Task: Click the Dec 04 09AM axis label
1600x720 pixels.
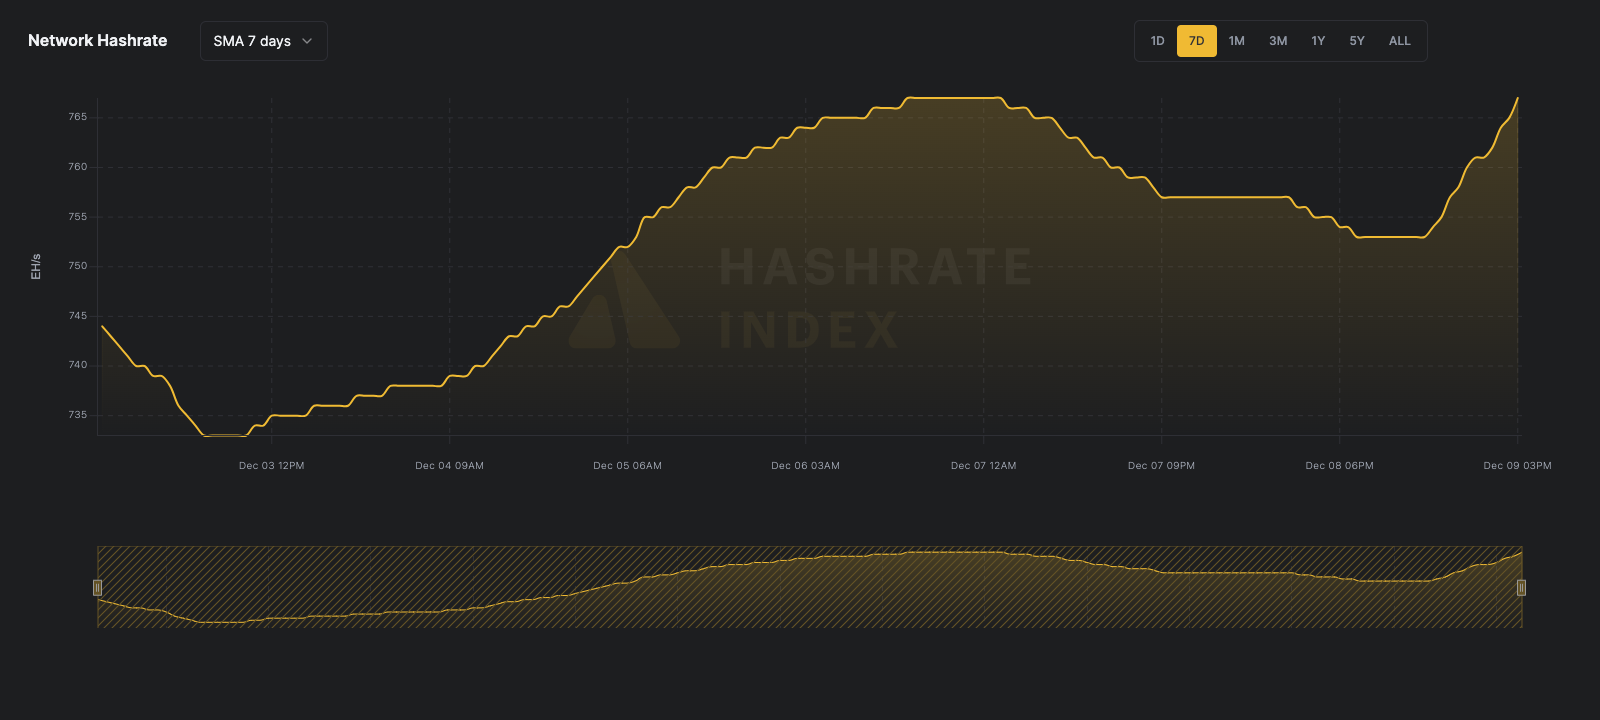Action: coord(450,466)
